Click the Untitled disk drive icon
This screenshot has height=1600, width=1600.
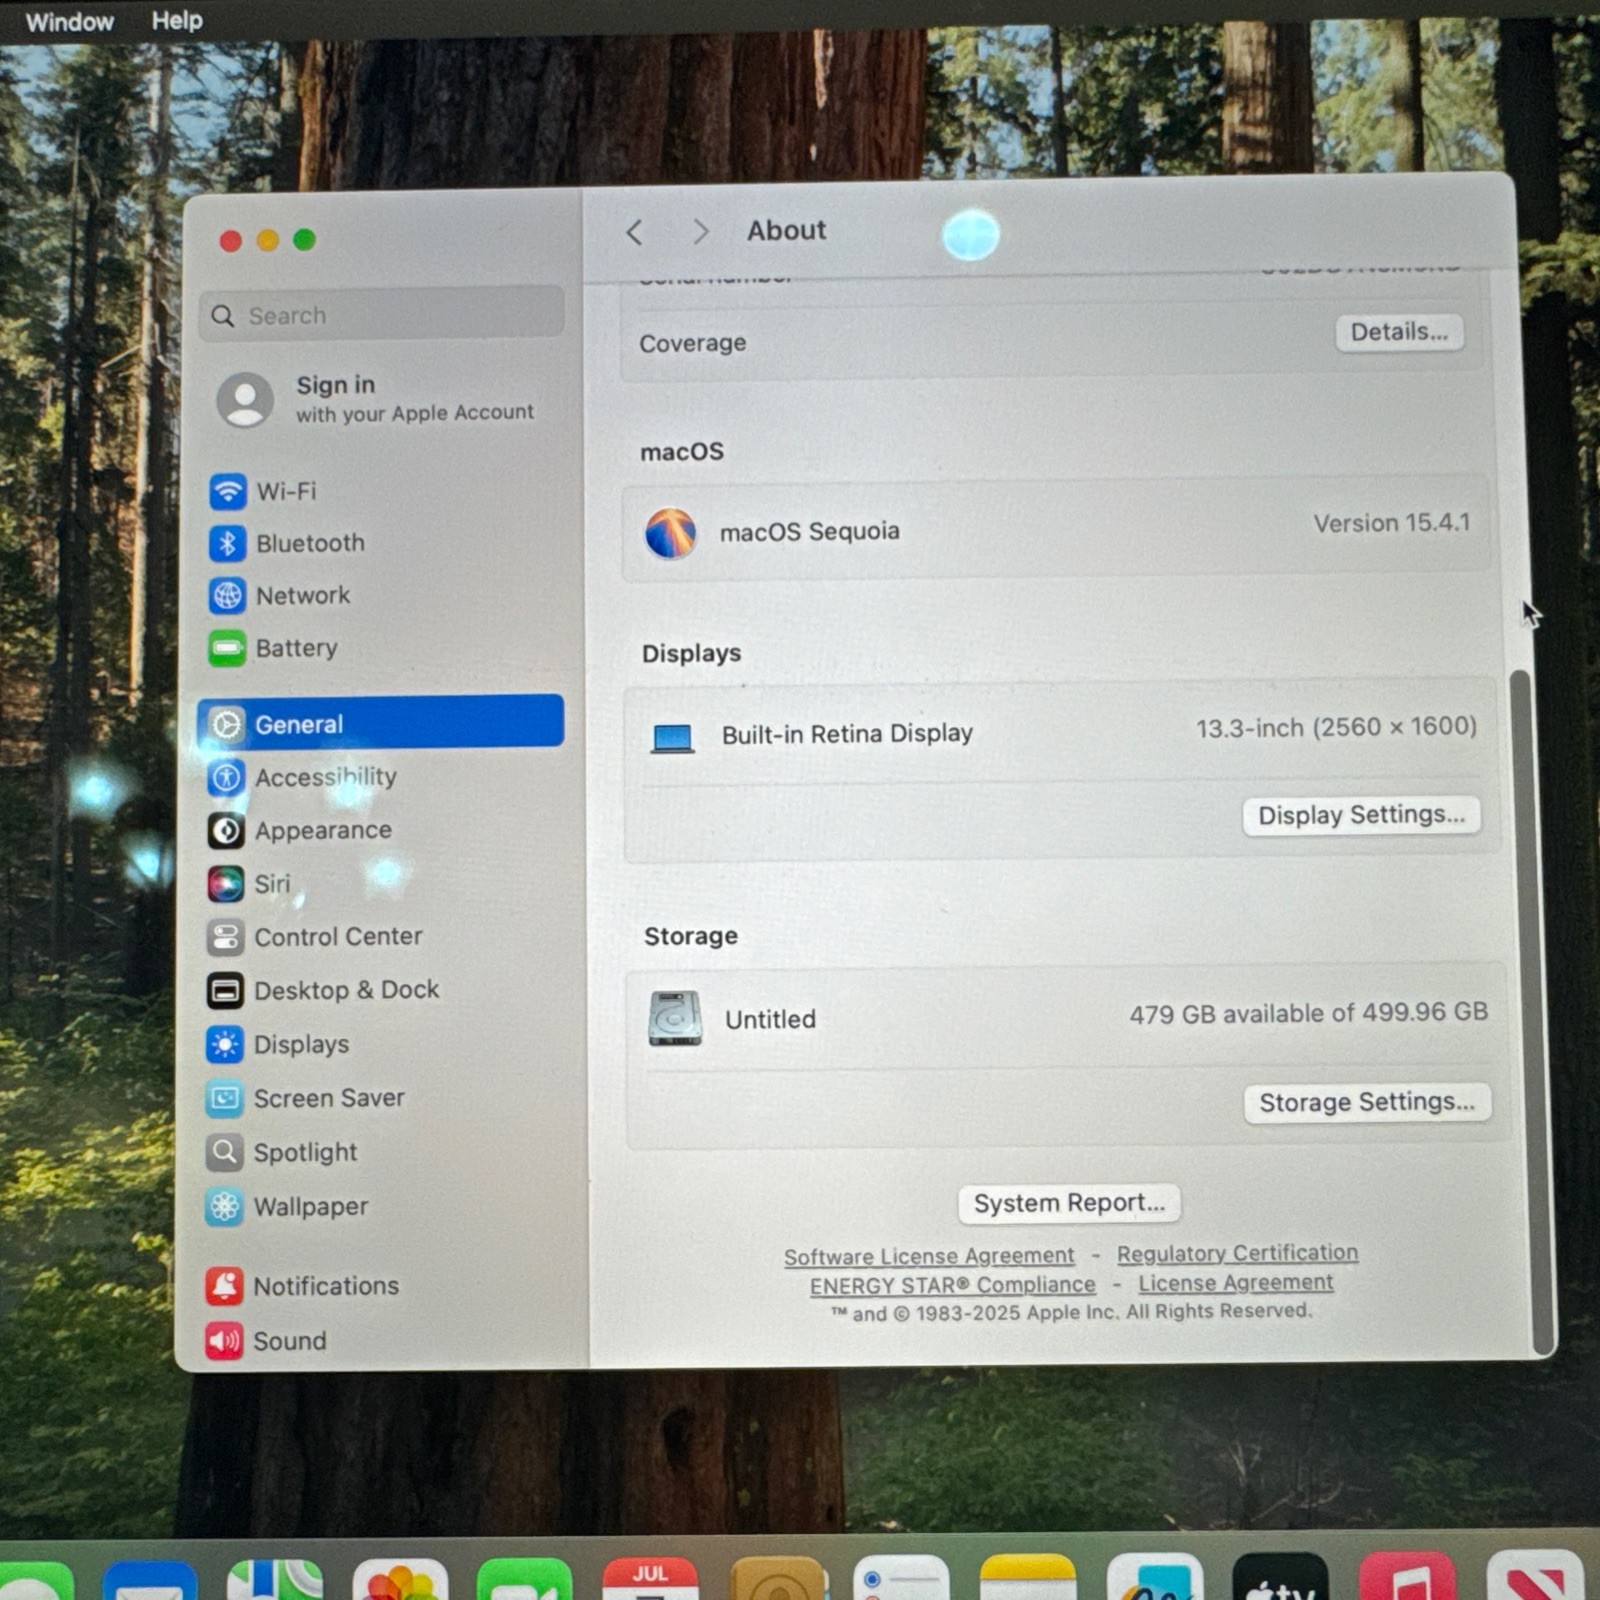point(675,1018)
